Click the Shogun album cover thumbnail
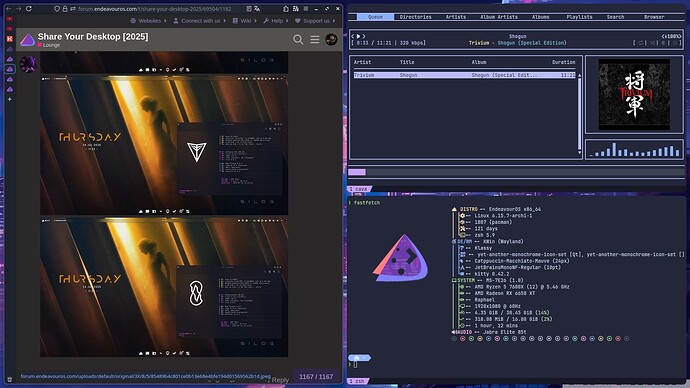 coord(634,95)
